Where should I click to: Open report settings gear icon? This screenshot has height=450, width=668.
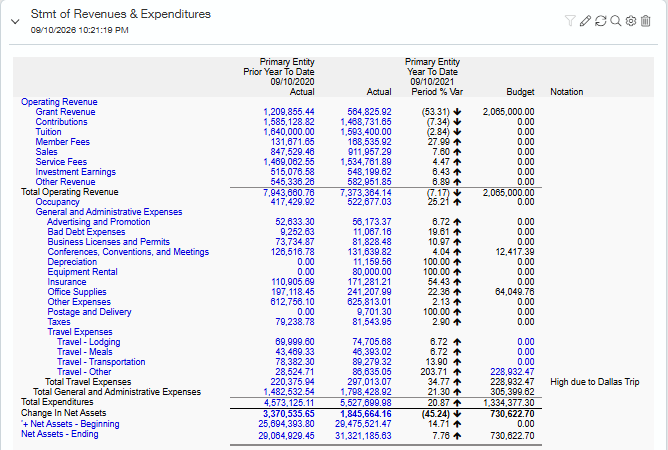pos(631,20)
